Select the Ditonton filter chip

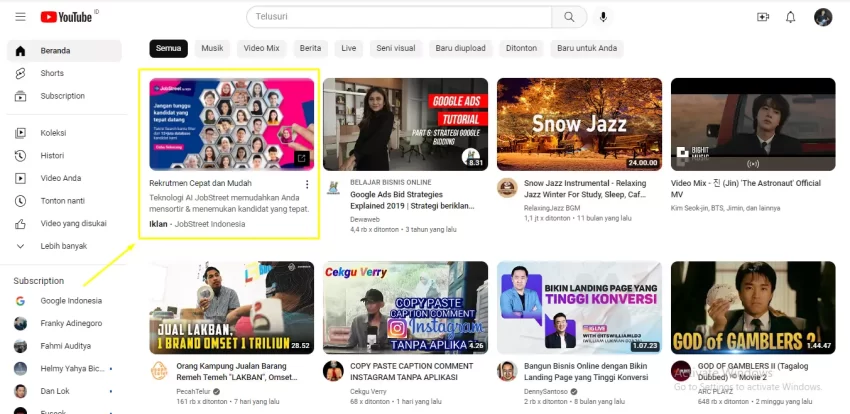(521, 48)
